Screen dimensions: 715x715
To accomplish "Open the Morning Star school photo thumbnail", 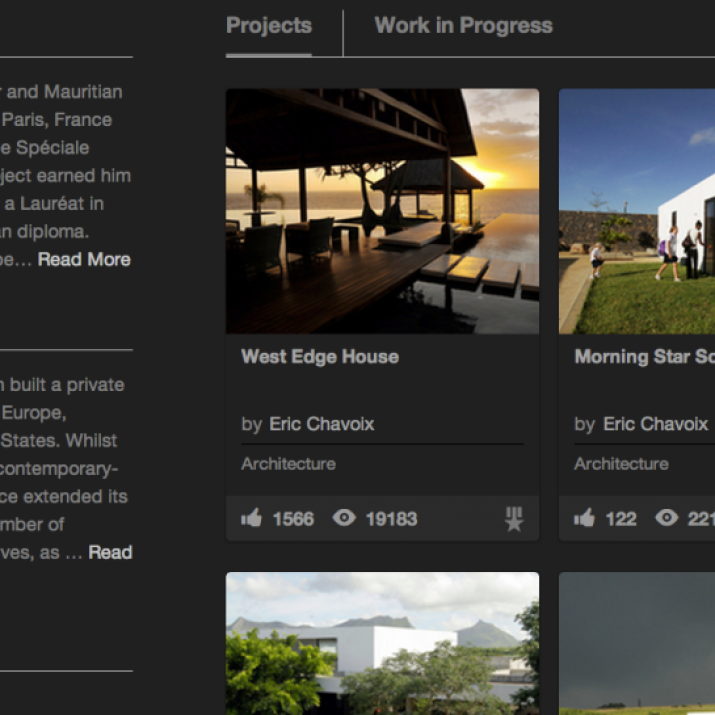I will (x=637, y=211).
